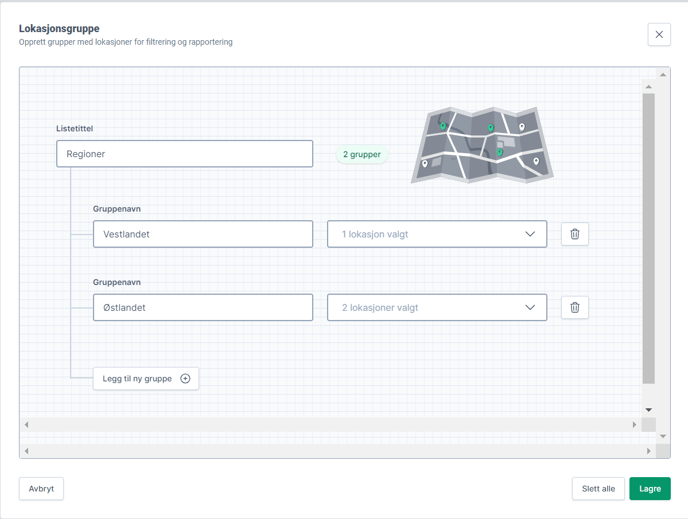688x519 pixels.
Task: Click the outer horizontal scrollbar left arrow
Action: pyautogui.click(x=26, y=451)
